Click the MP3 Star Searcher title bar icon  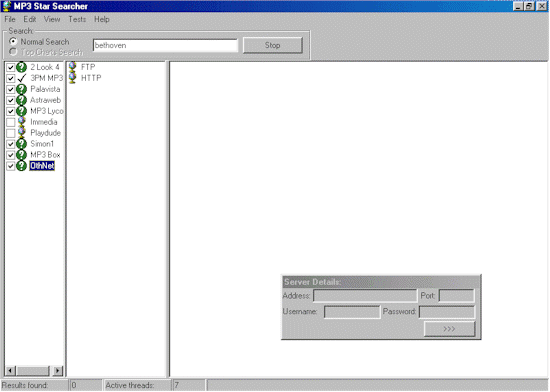pyautogui.click(x=6, y=6)
